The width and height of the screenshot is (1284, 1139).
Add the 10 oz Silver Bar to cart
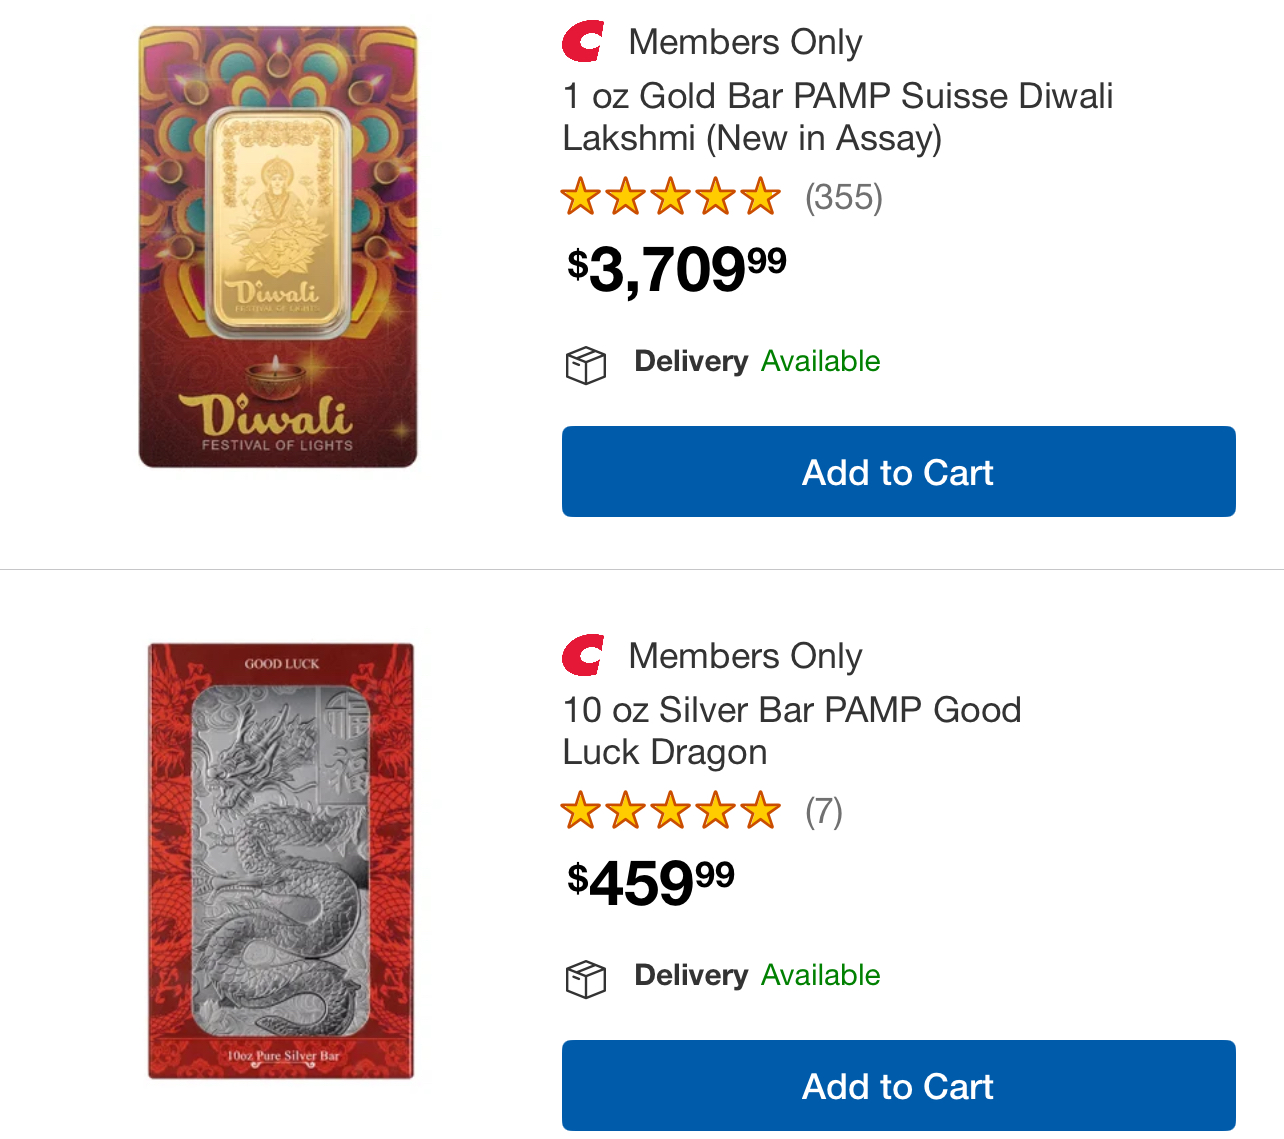pyautogui.click(x=898, y=1086)
